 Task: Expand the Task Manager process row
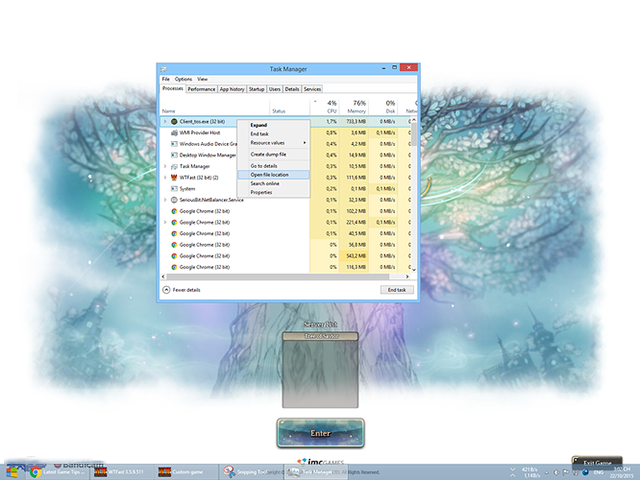(164, 166)
